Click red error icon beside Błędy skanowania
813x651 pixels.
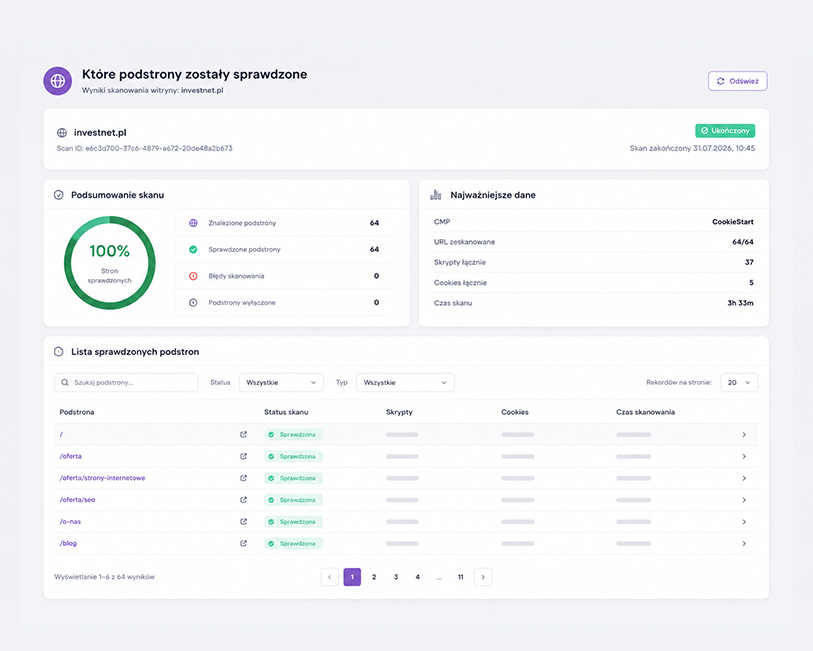pyautogui.click(x=193, y=276)
